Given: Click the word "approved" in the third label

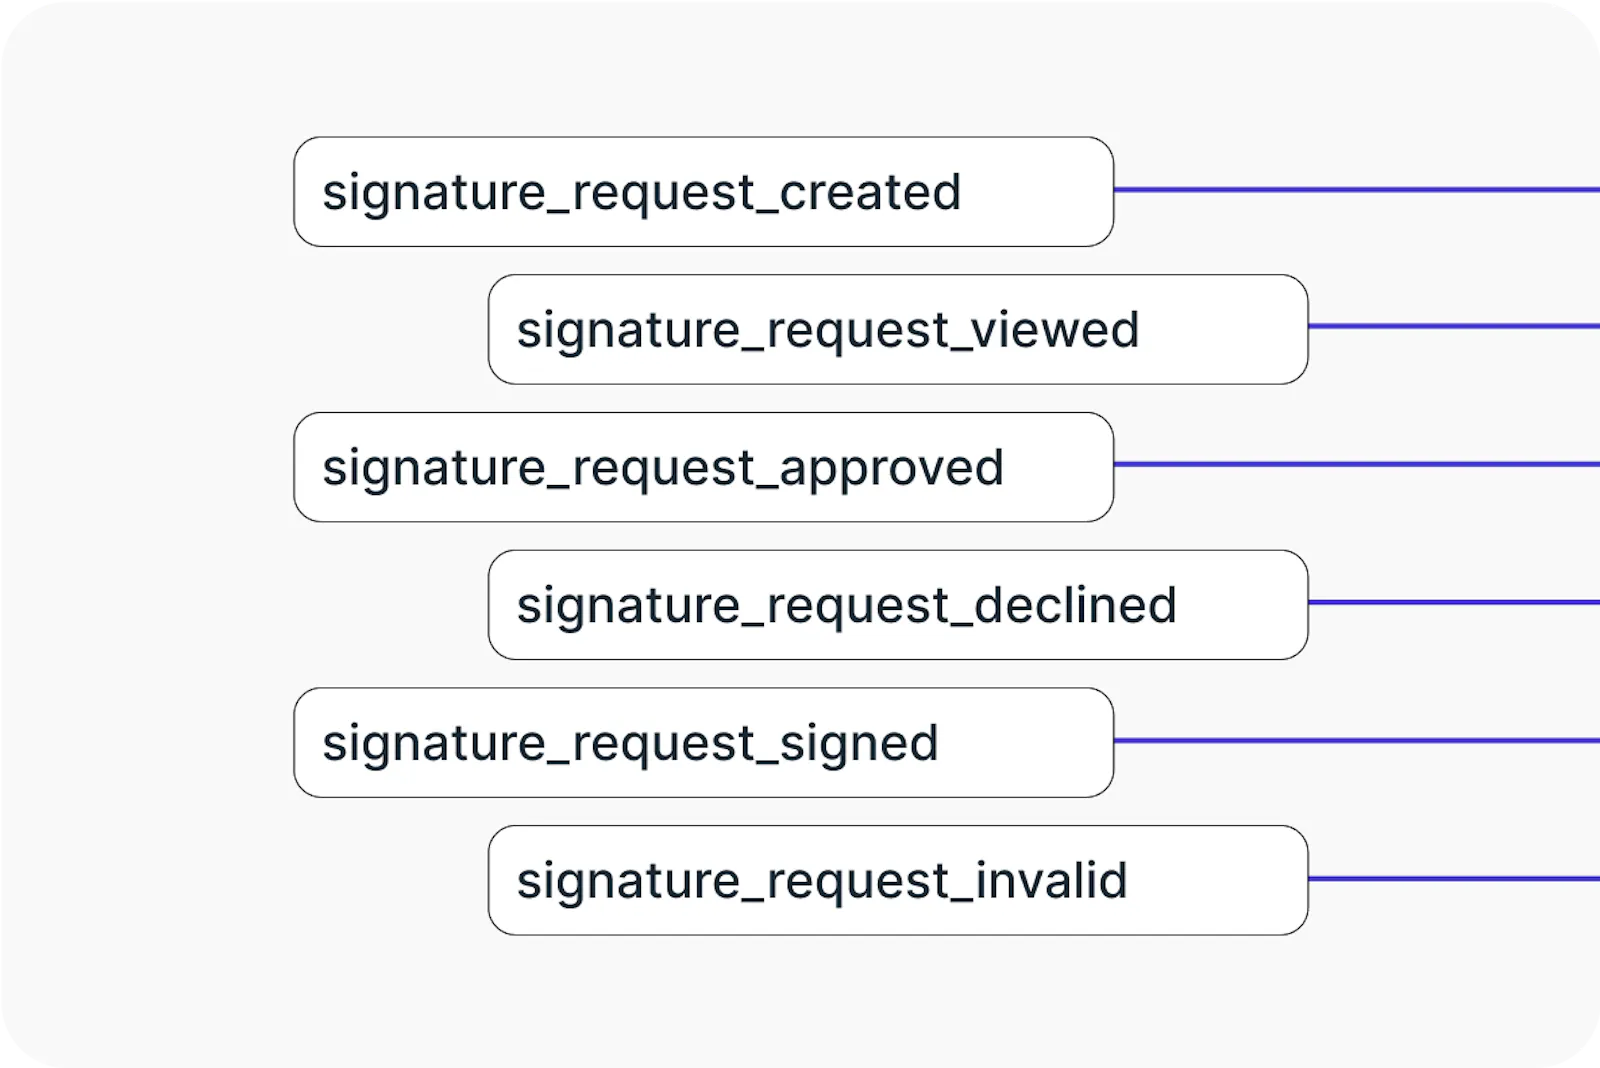Looking at the screenshot, I should [891, 468].
